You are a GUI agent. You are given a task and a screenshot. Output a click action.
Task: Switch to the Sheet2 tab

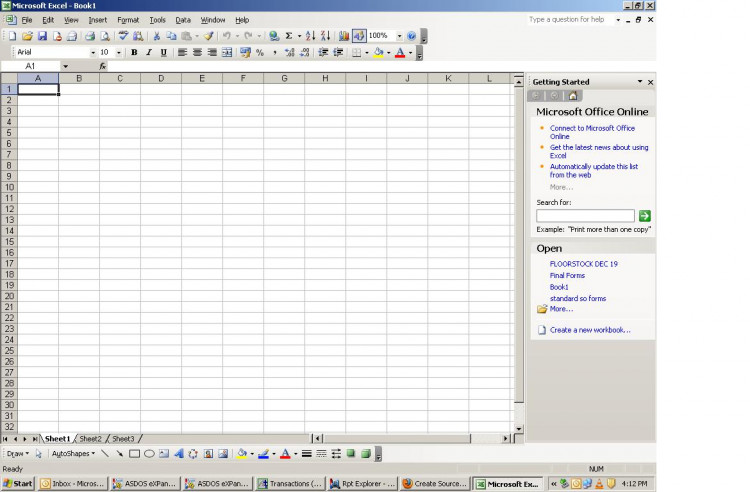coord(90,438)
